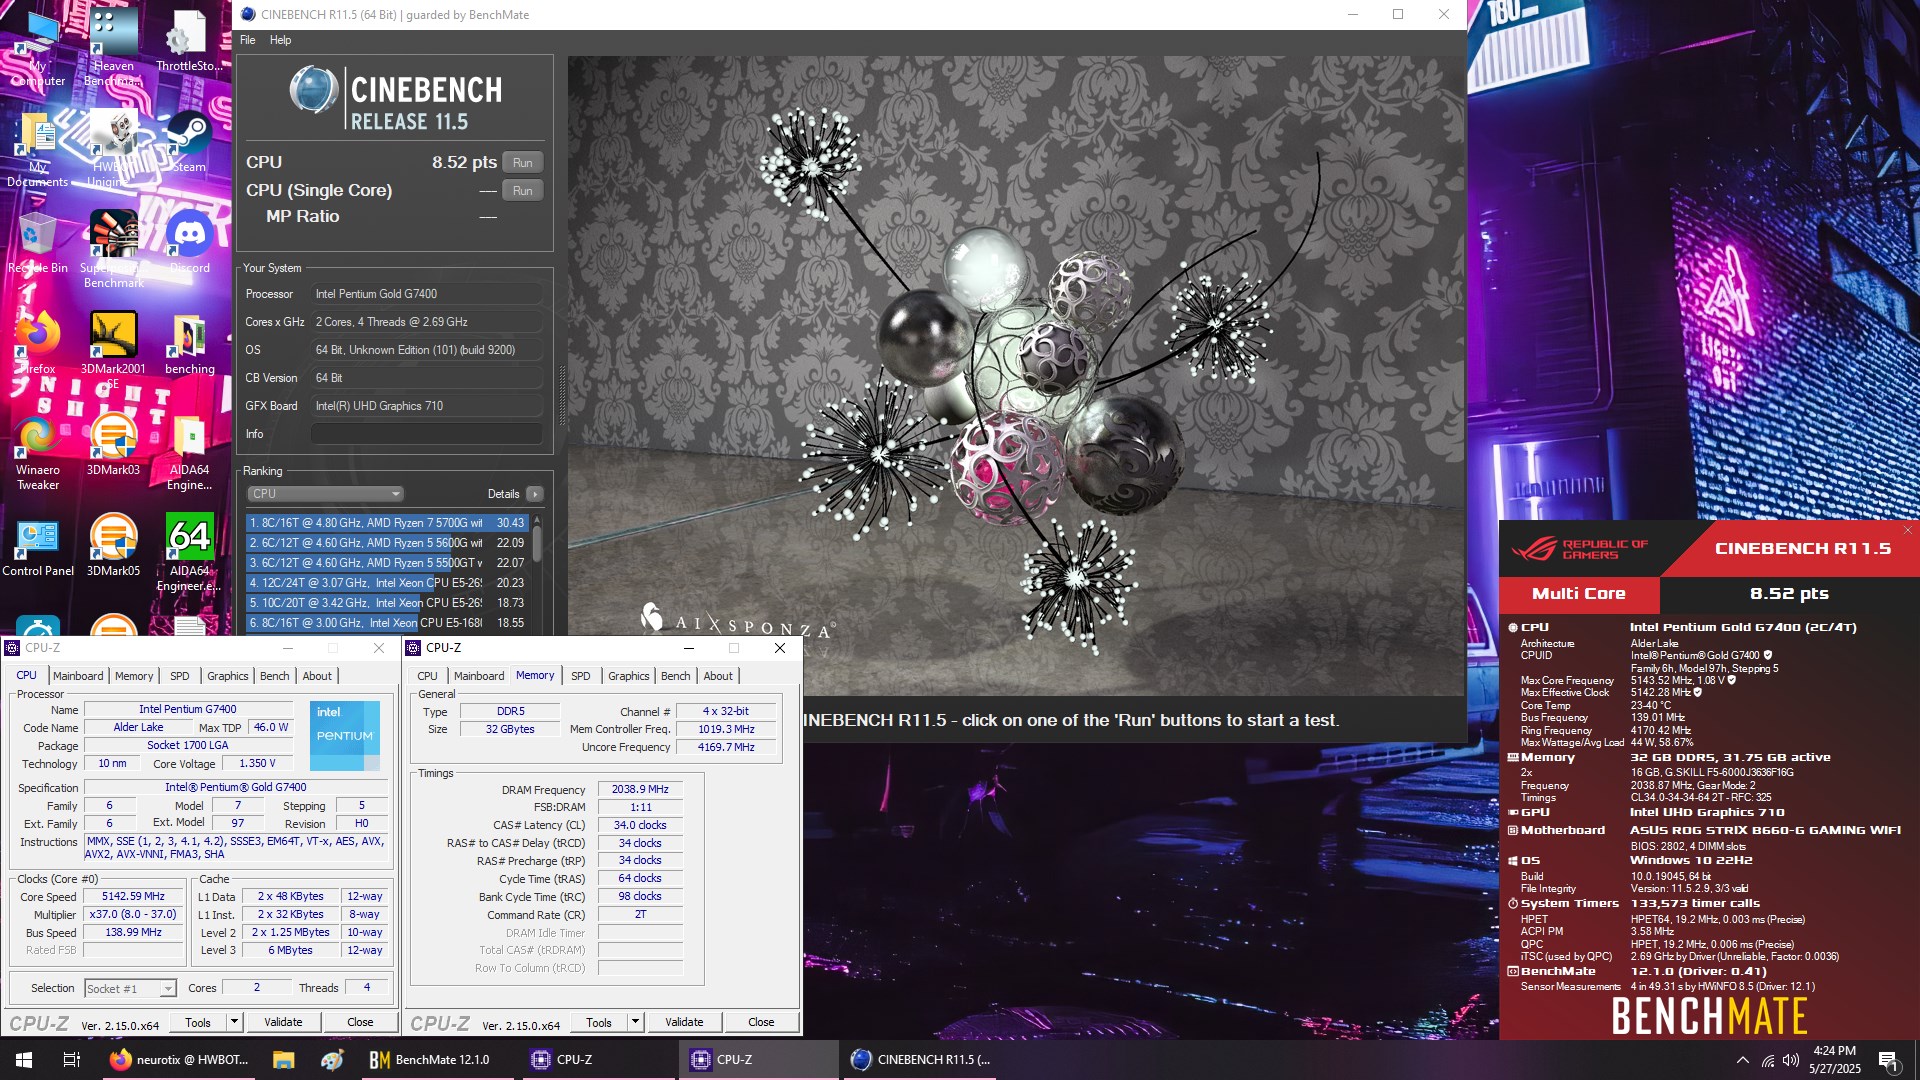Open the ThrottleStop desktop icon
Viewport: 1920px width, 1080px height.
click(x=188, y=42)
